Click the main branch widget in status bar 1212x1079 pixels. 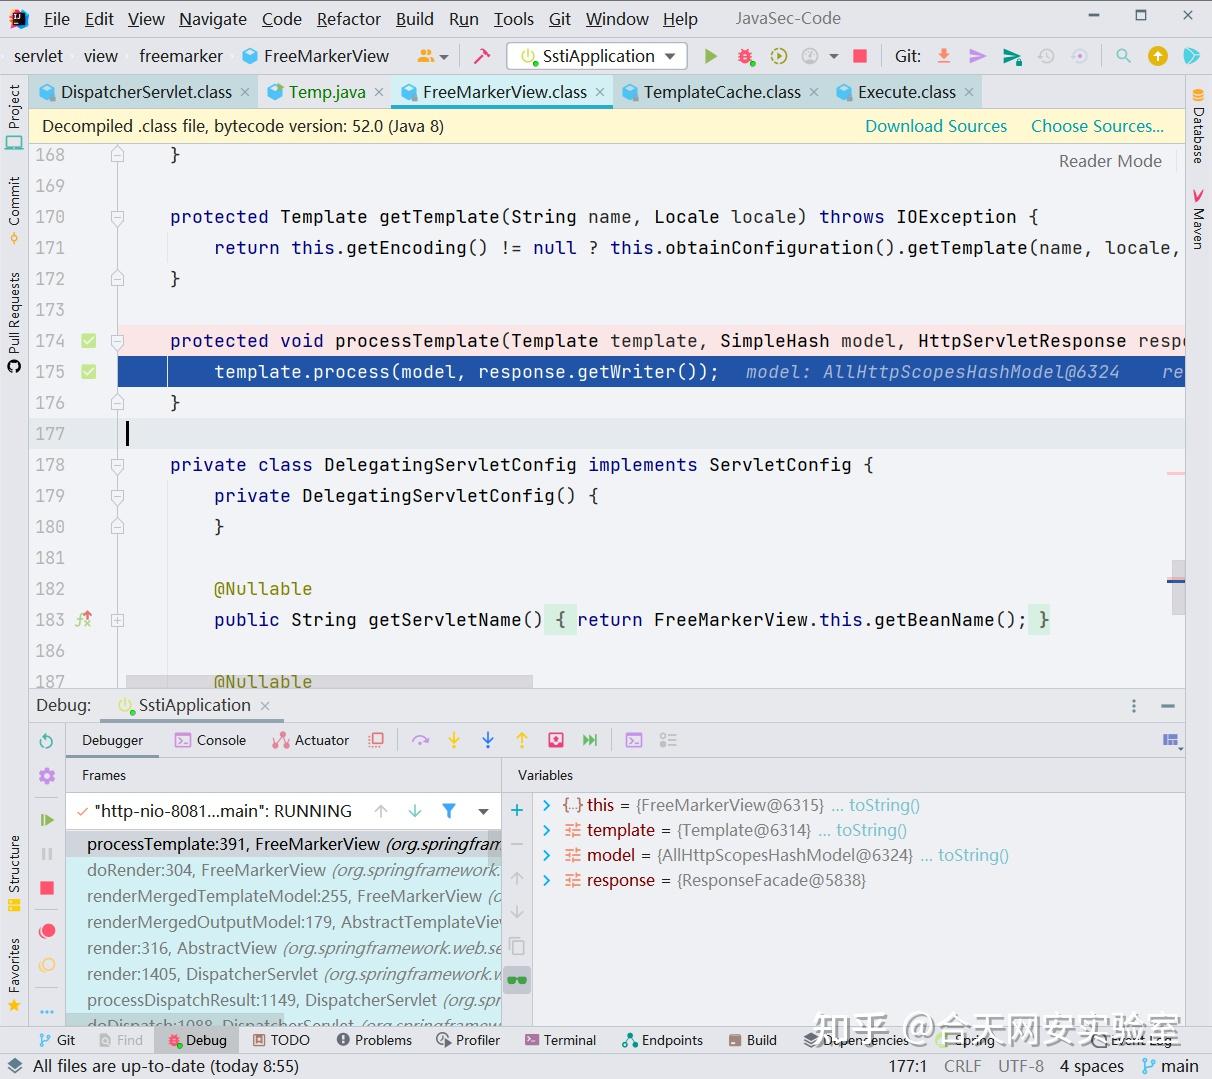(x=1170, y=1066)
